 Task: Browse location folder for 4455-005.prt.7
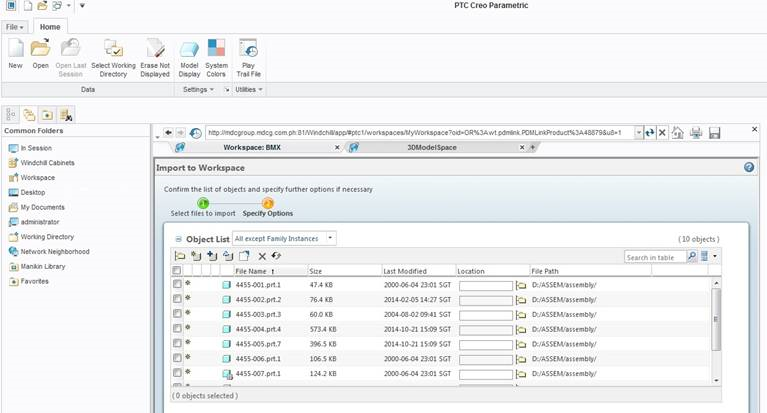click(x=521, y=344)
